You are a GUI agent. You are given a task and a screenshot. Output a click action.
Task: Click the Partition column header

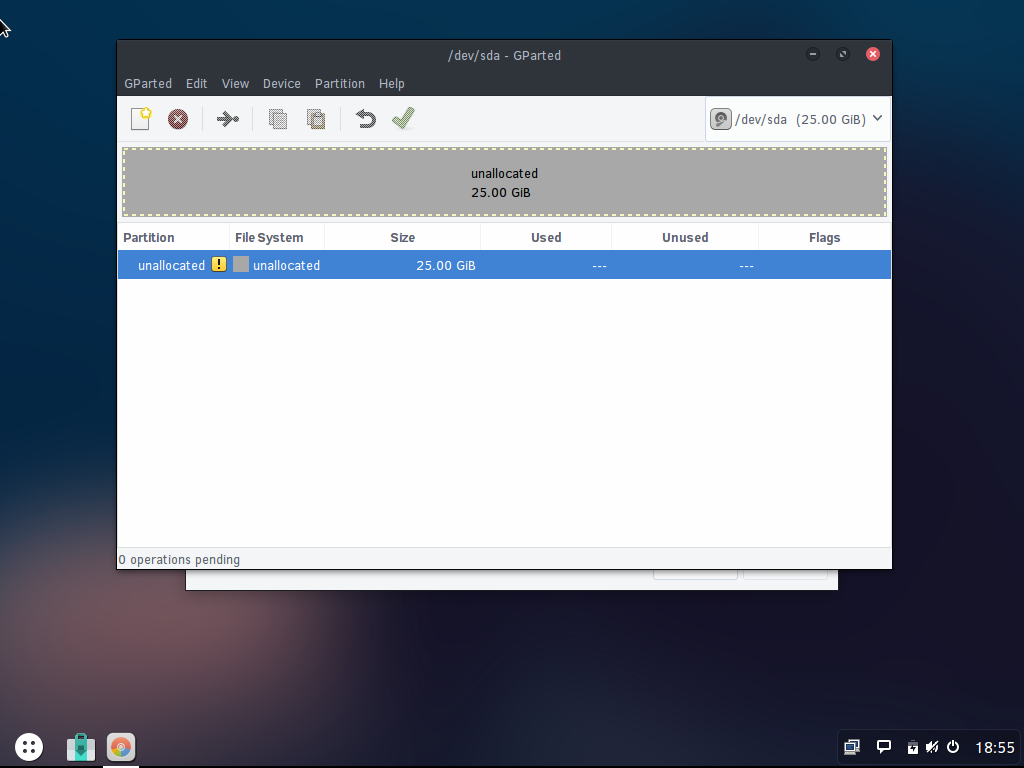174,238
